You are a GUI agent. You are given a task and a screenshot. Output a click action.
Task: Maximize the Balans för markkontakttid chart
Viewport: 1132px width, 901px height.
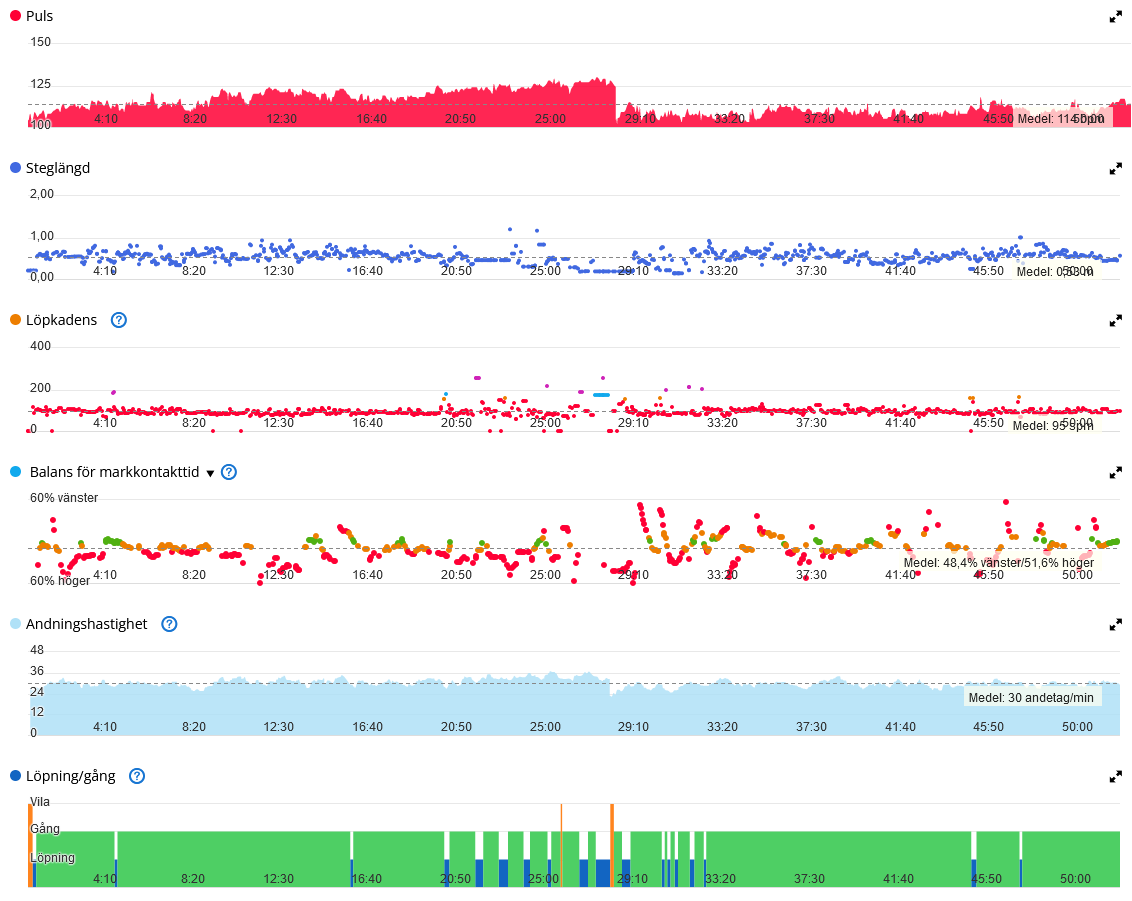click(1115, 472)
